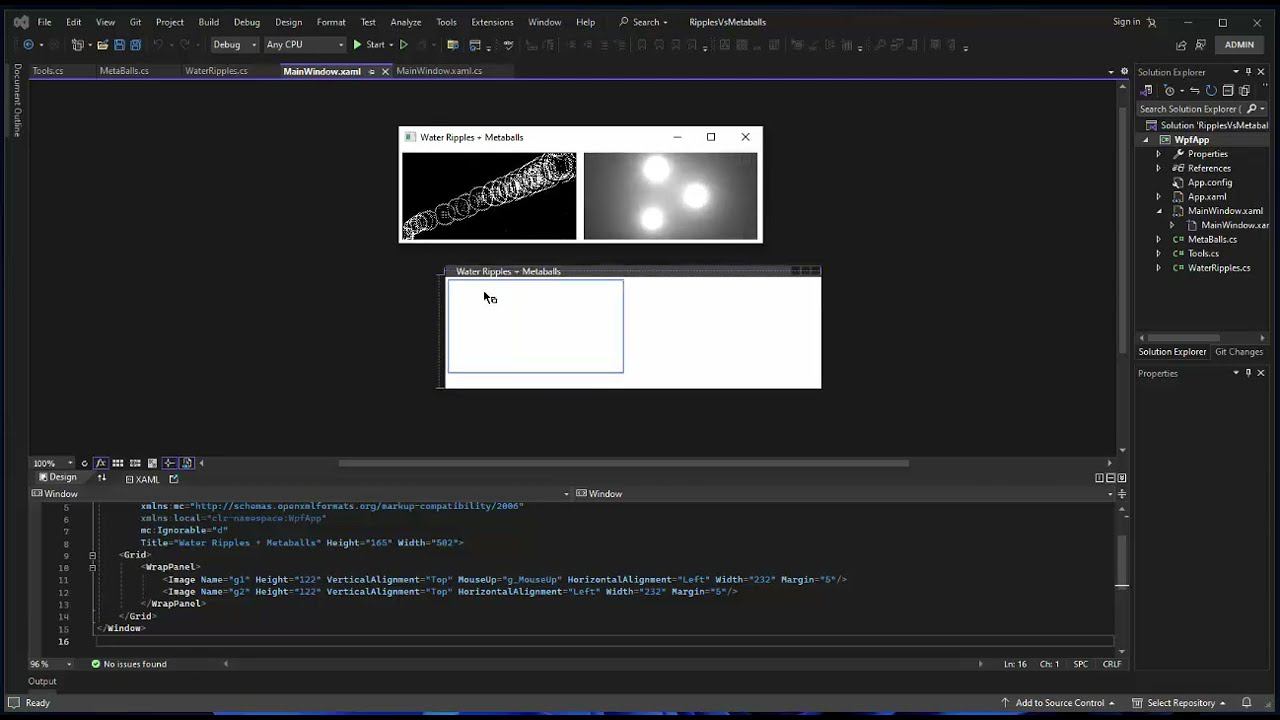Screen dimensions: 1280x720
Task: Click the pop out XAML icon
Action: pyautogui.click(x=173, y=479)
